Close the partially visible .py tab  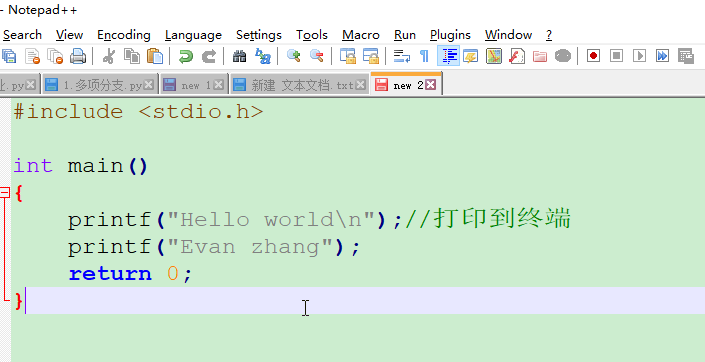point(31,85)
